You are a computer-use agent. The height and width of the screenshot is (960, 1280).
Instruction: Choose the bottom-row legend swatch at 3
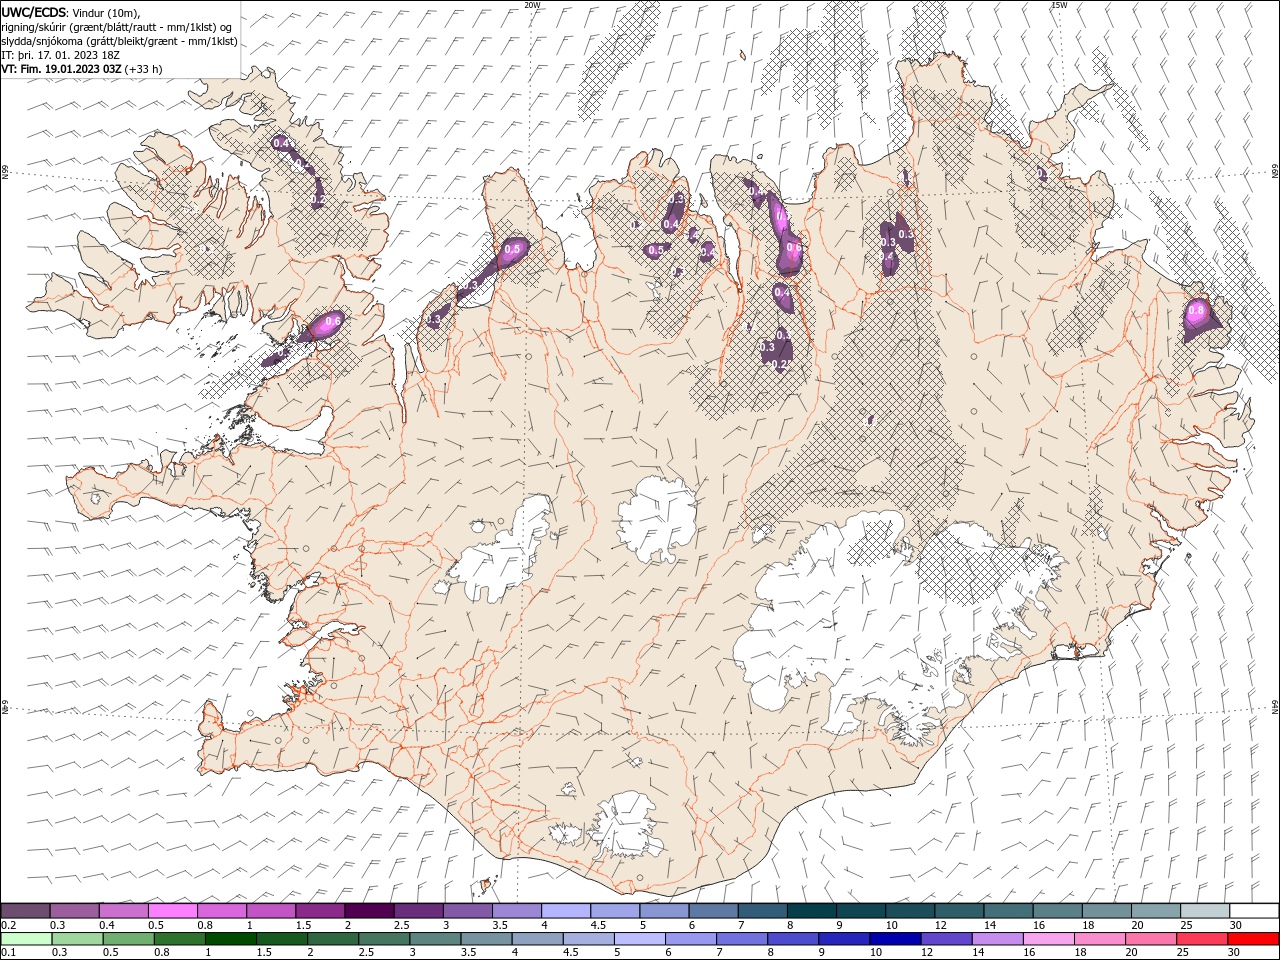pos(435,939)
